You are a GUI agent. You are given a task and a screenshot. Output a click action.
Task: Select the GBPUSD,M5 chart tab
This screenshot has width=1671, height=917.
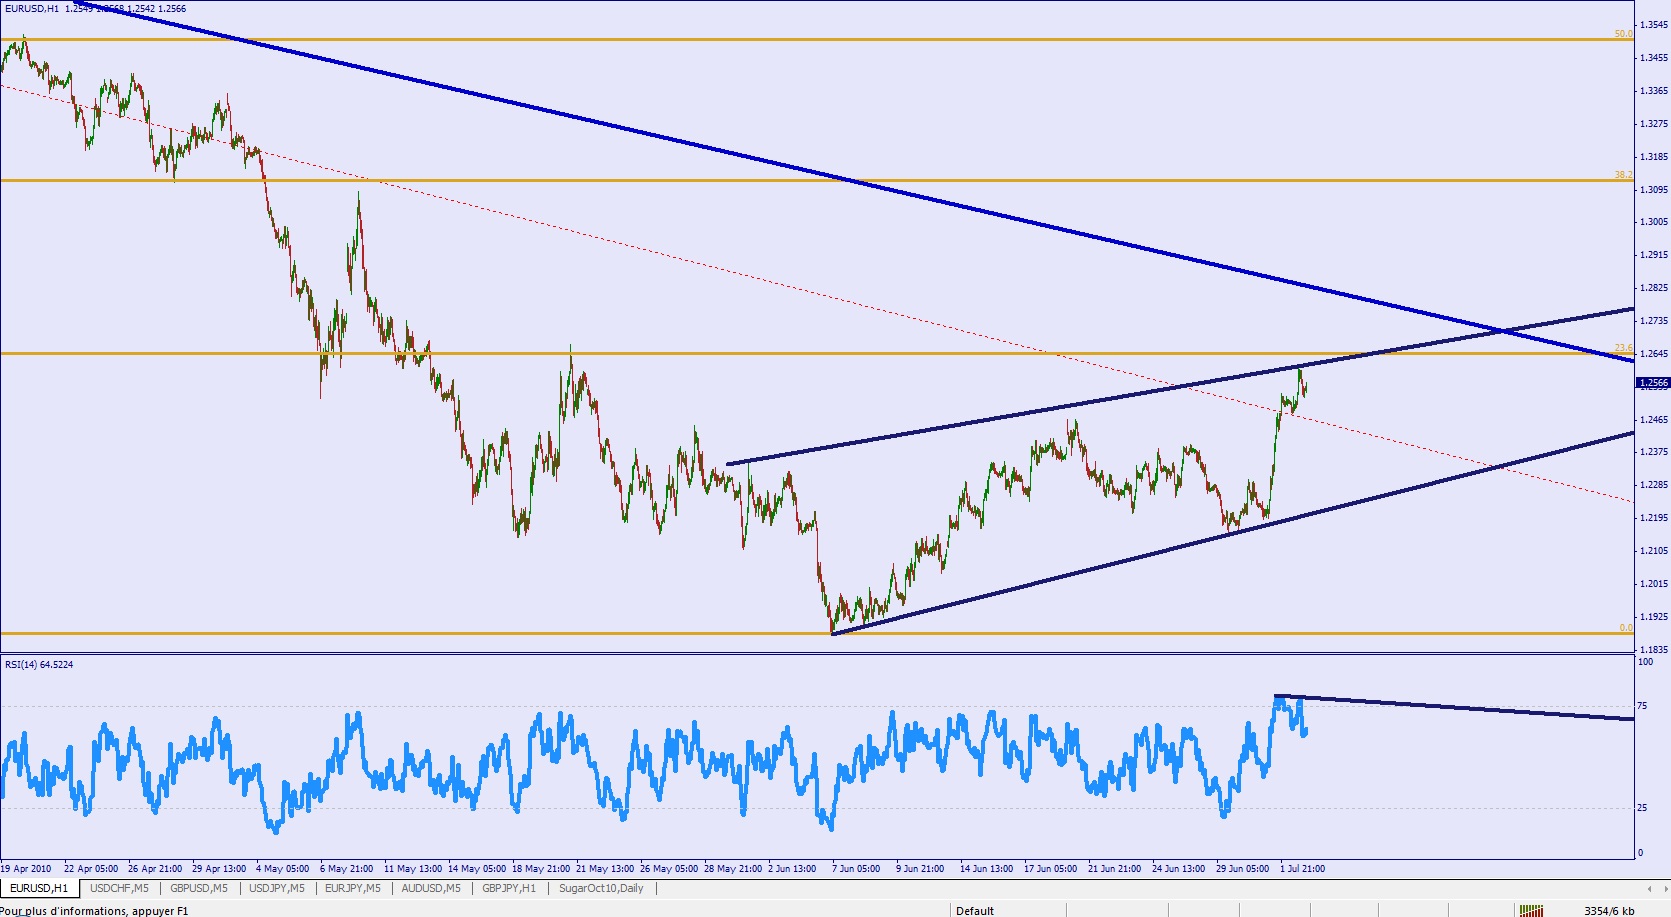coord(199,888)
